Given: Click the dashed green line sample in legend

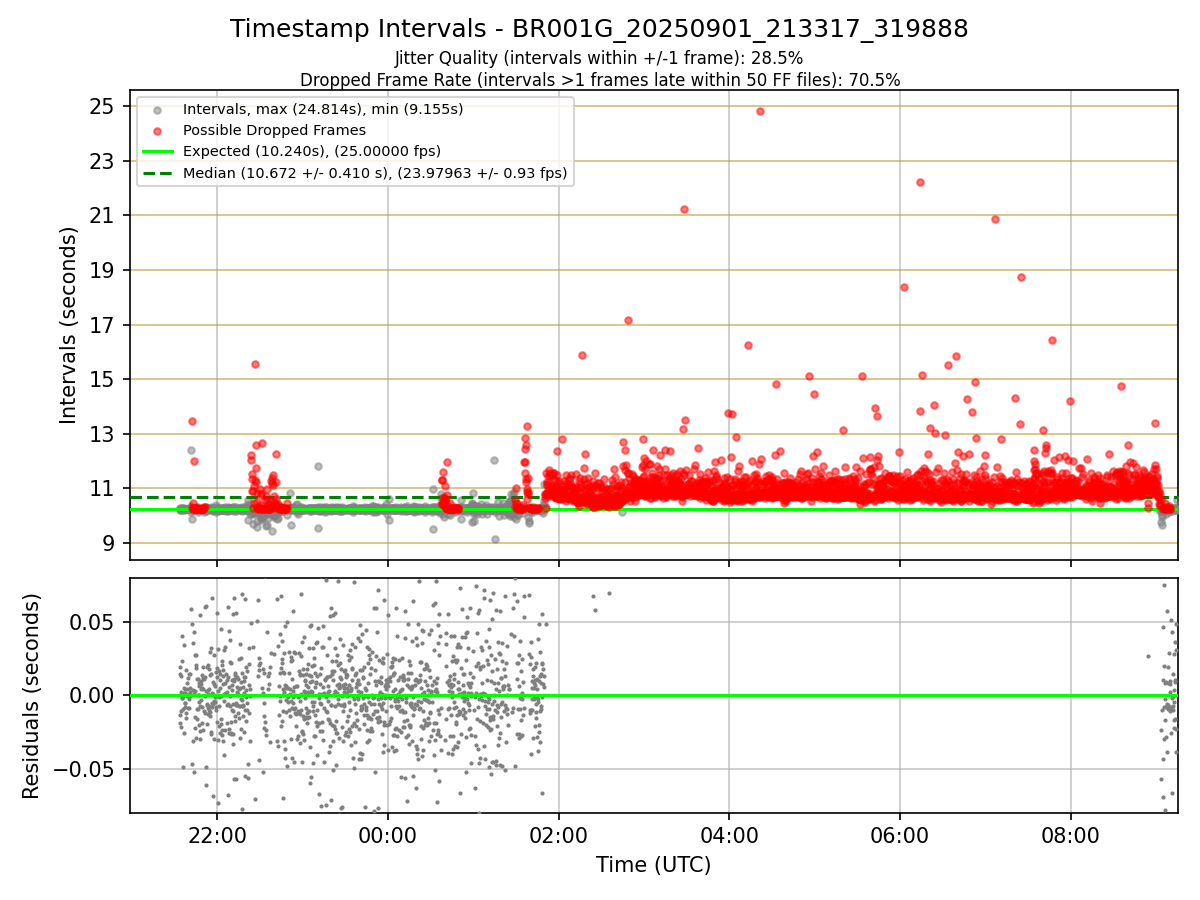Looking at the screenshot, I should click(x=156, y=173).
